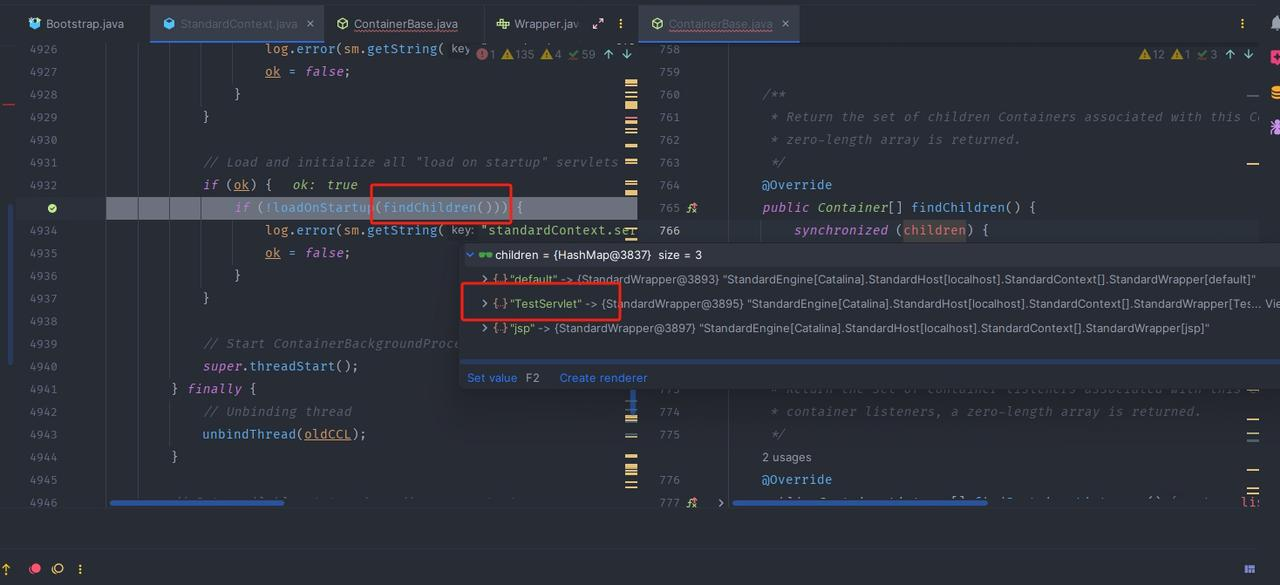Collapse the children HashMap node
This screenshot has height=585, width=1280.
470,255
